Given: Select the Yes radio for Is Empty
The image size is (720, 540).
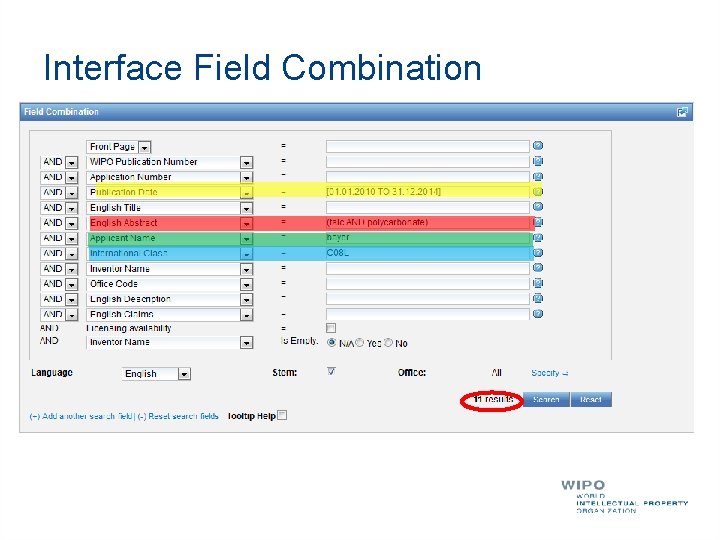Looking at the screenshot, I should point(360,343).
